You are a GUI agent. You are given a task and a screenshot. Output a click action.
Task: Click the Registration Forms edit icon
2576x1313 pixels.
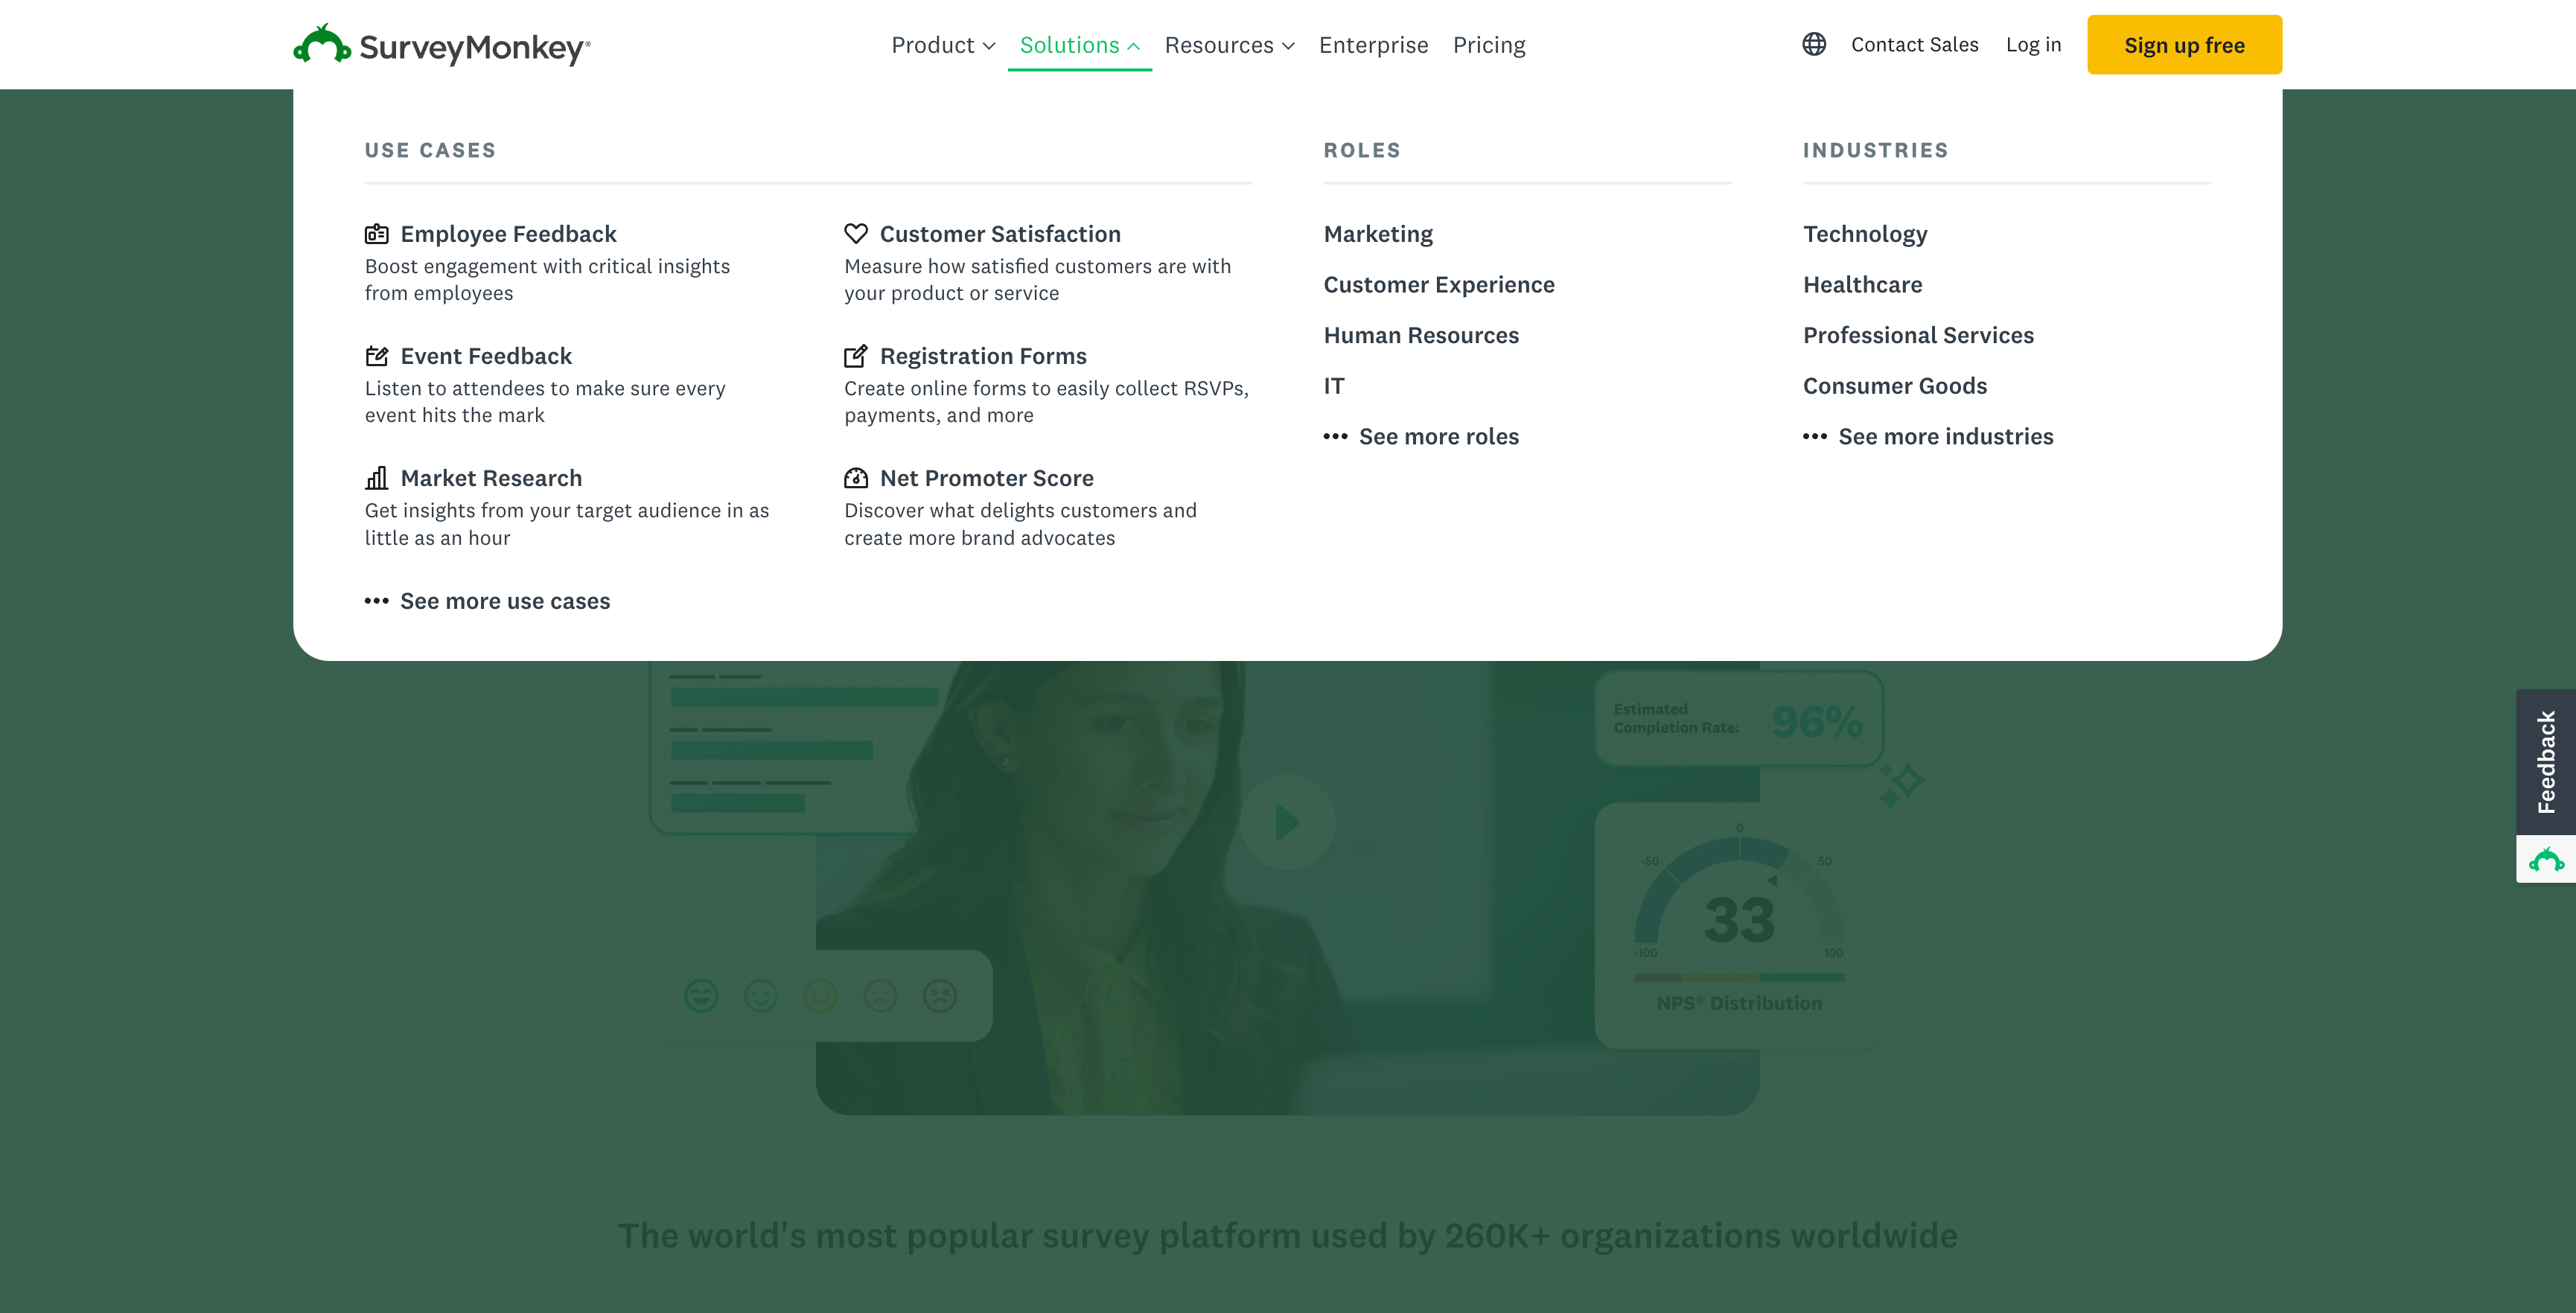pyautogui.click(x=855, y=356)
